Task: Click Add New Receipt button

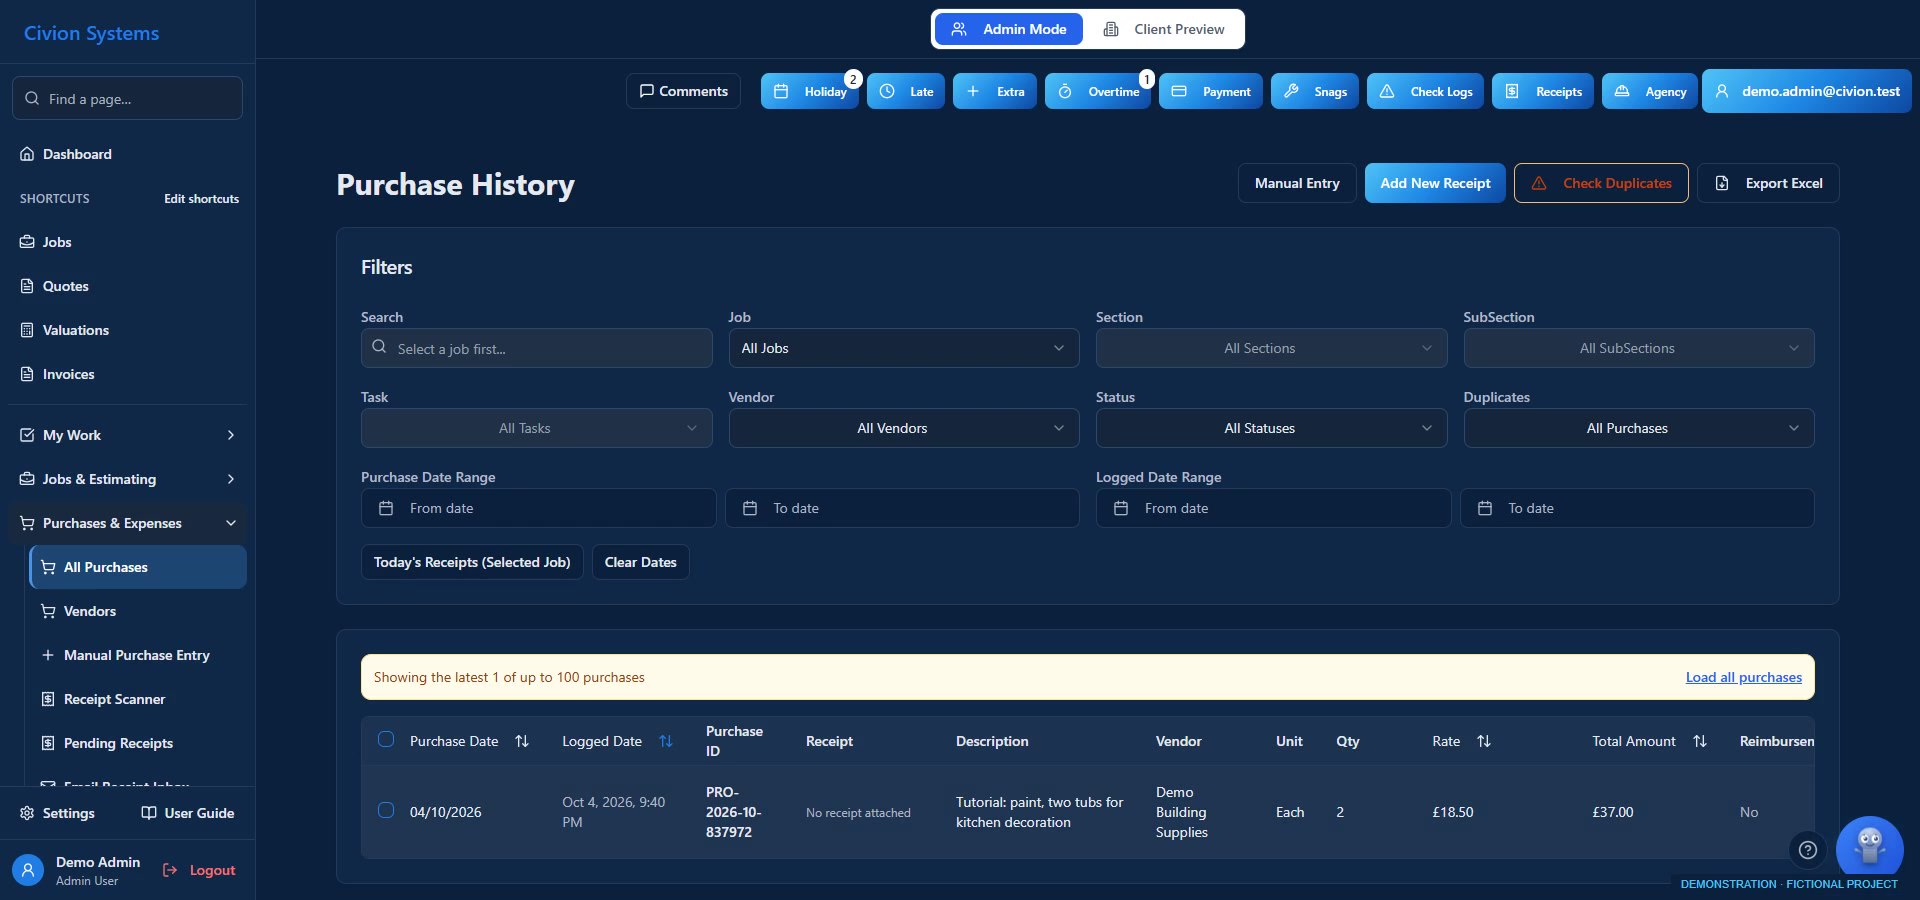Action: click(x=1435, y=183)
